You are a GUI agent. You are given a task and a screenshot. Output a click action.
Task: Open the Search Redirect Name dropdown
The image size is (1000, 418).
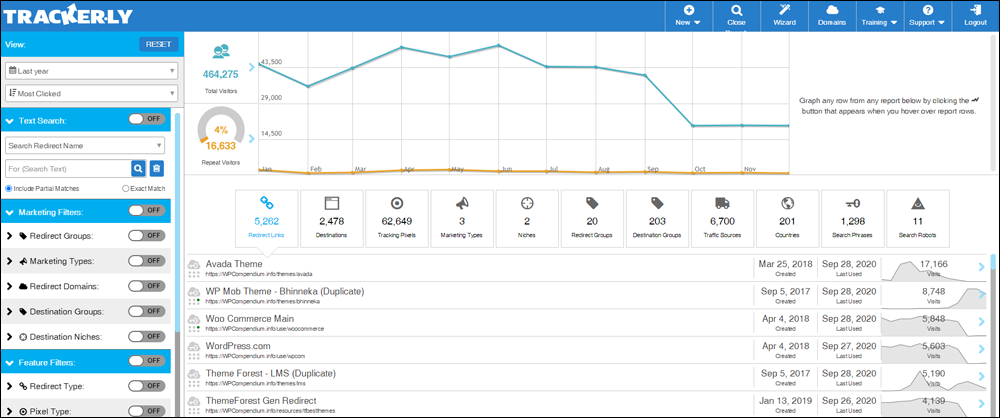[85, 146]
